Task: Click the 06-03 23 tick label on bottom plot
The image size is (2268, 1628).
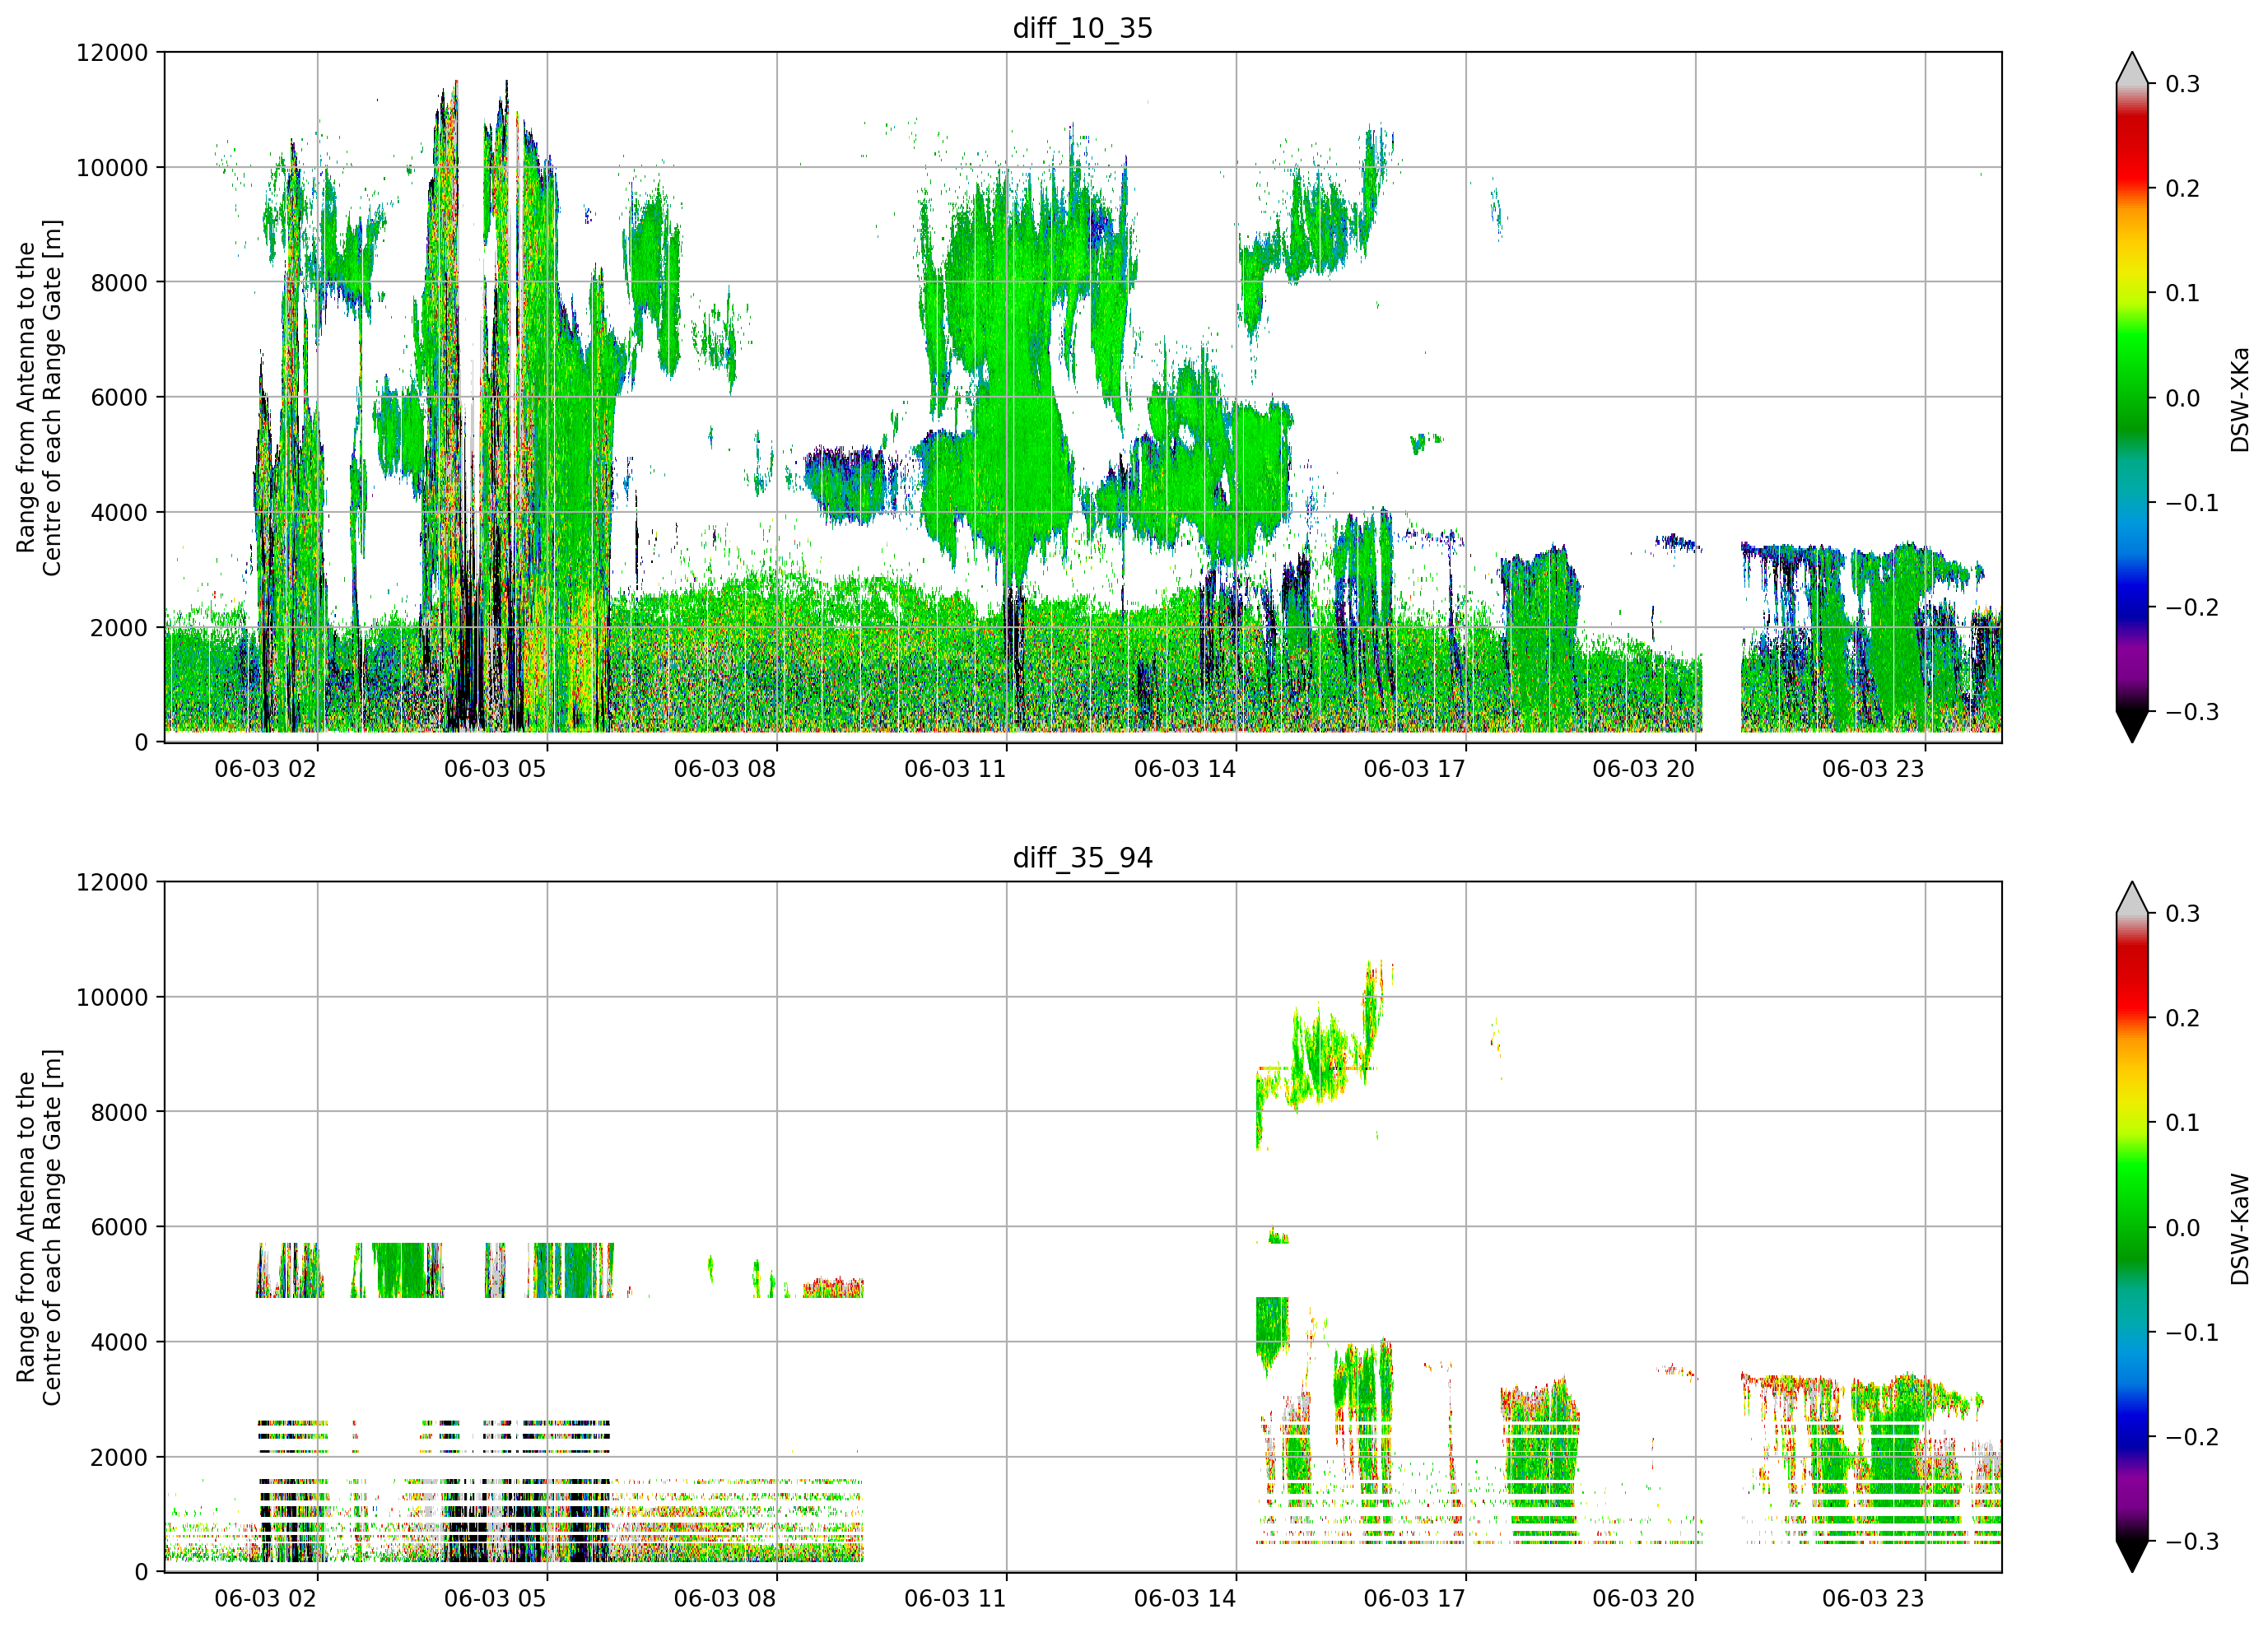Action: pyautogui.click(x=1873, y=1598)
